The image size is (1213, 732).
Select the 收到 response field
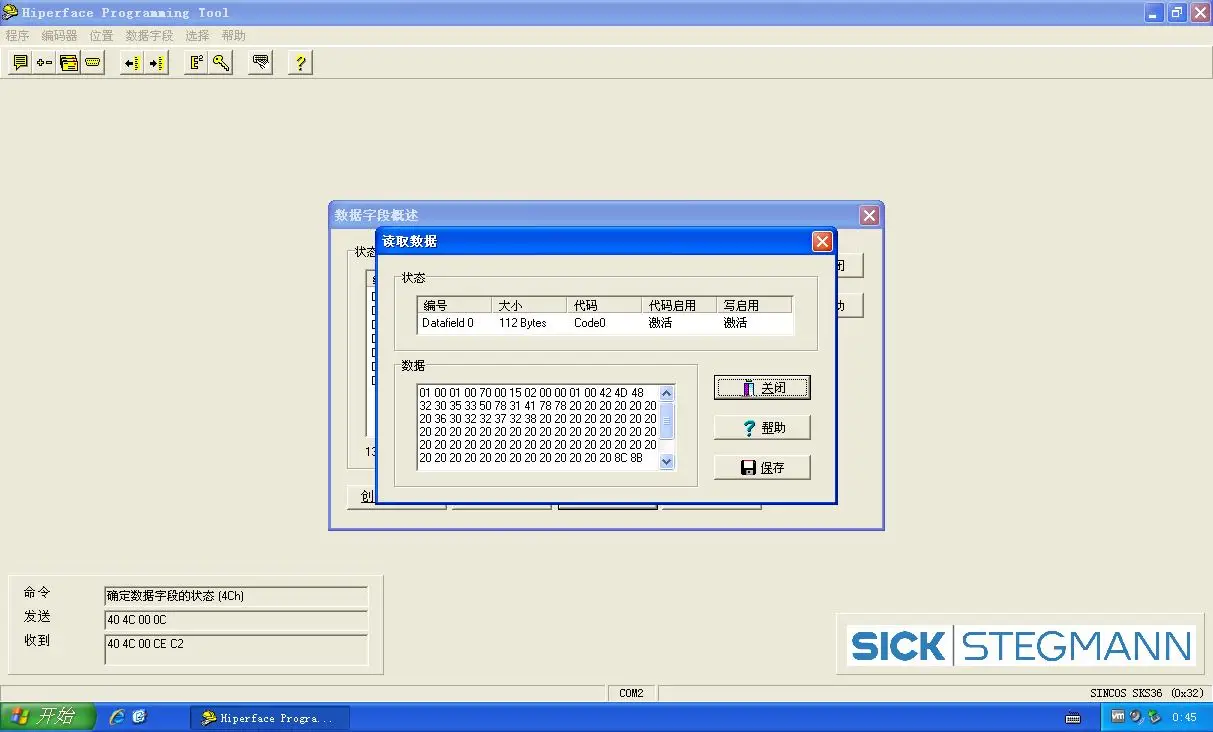coord(236,644)
